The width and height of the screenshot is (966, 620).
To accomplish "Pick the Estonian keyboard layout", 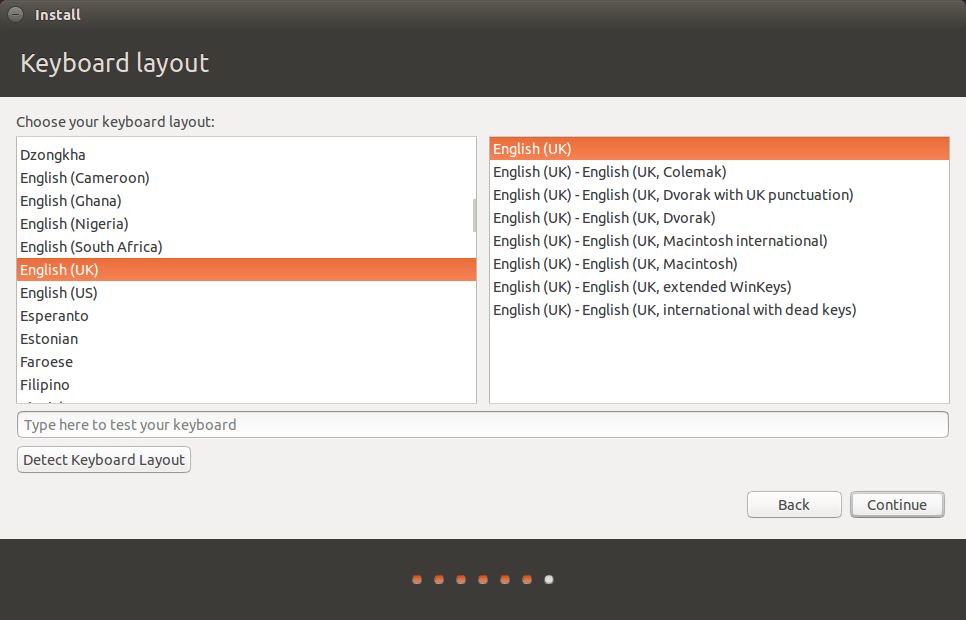I will click(x=246, y=339).
